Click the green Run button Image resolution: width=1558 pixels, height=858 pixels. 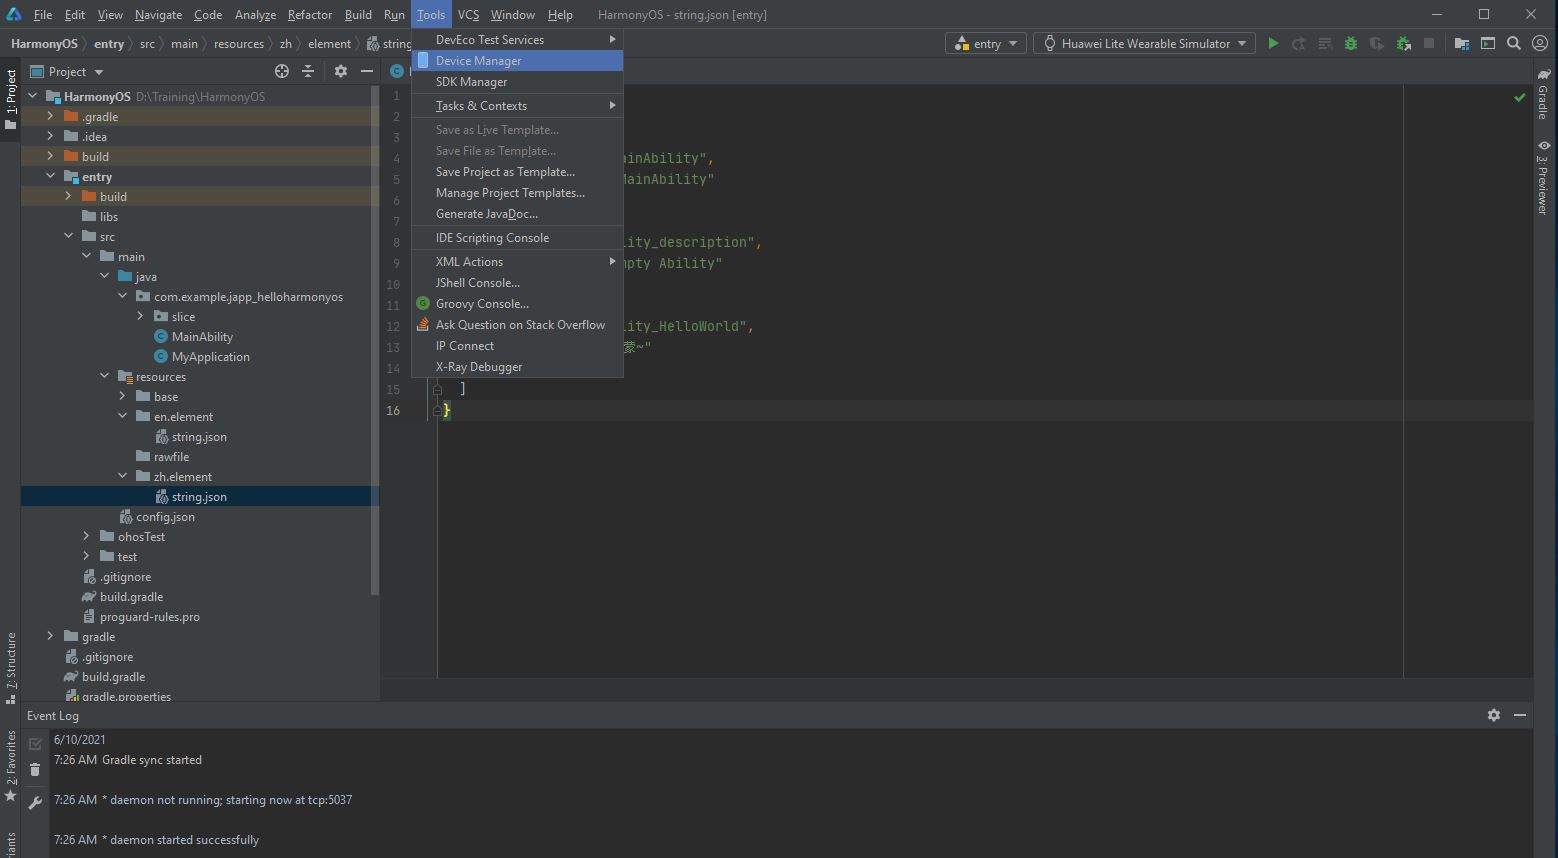click(1273, 44)
